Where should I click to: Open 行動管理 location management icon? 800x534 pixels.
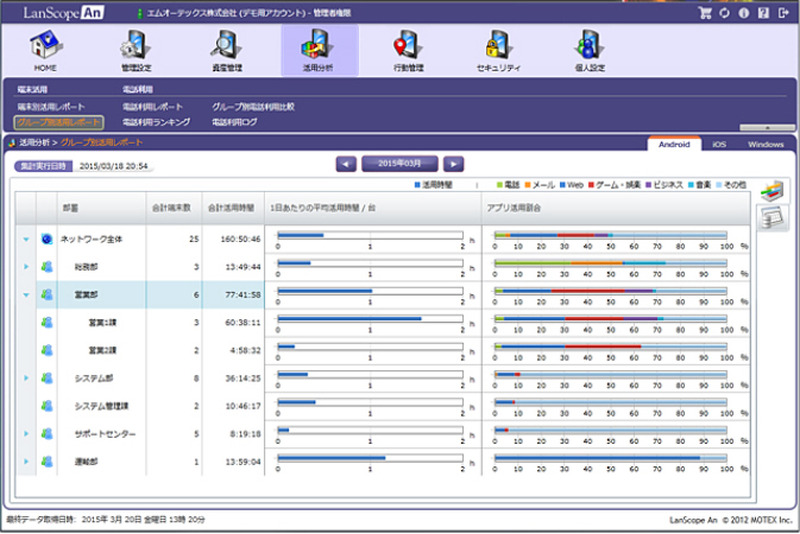408,48
